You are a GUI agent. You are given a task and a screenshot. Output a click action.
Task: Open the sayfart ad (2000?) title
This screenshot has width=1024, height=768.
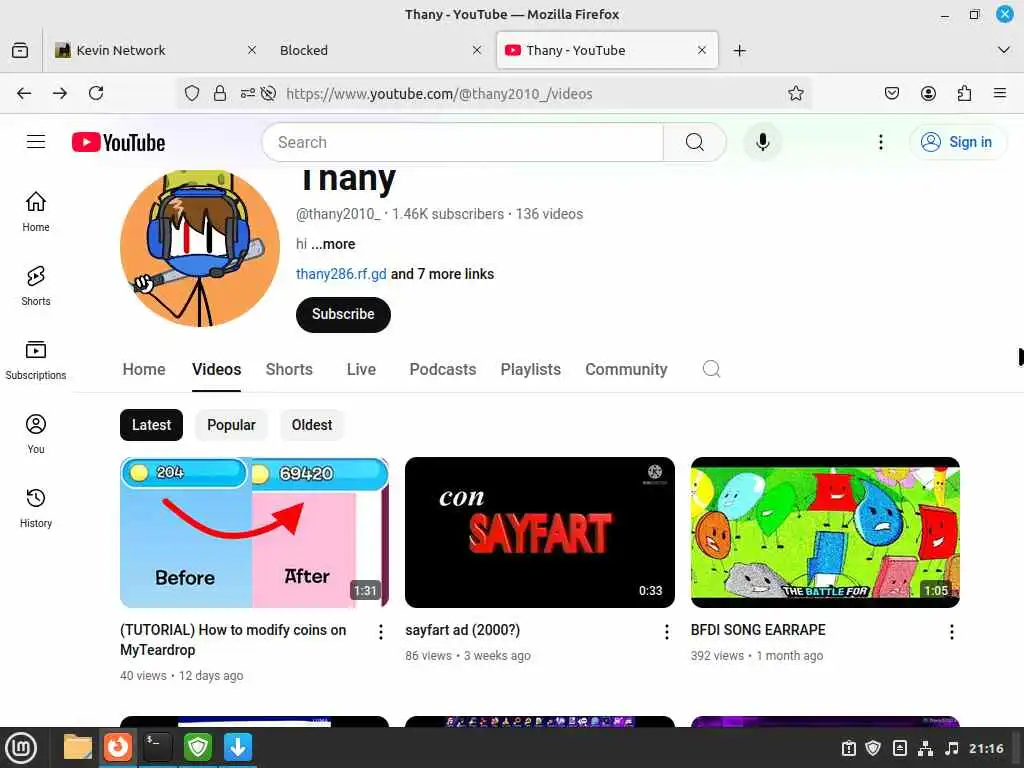(x=462, y=630)
